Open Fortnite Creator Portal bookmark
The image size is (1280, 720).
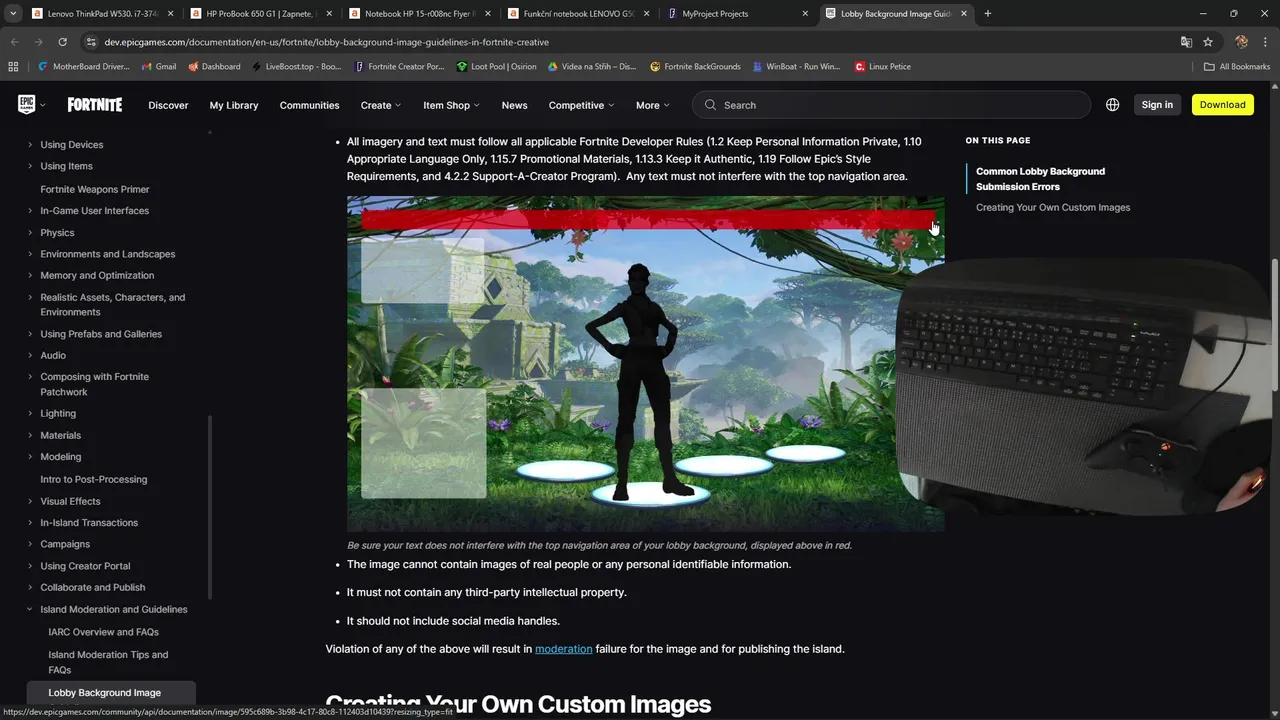coord(399,67)
